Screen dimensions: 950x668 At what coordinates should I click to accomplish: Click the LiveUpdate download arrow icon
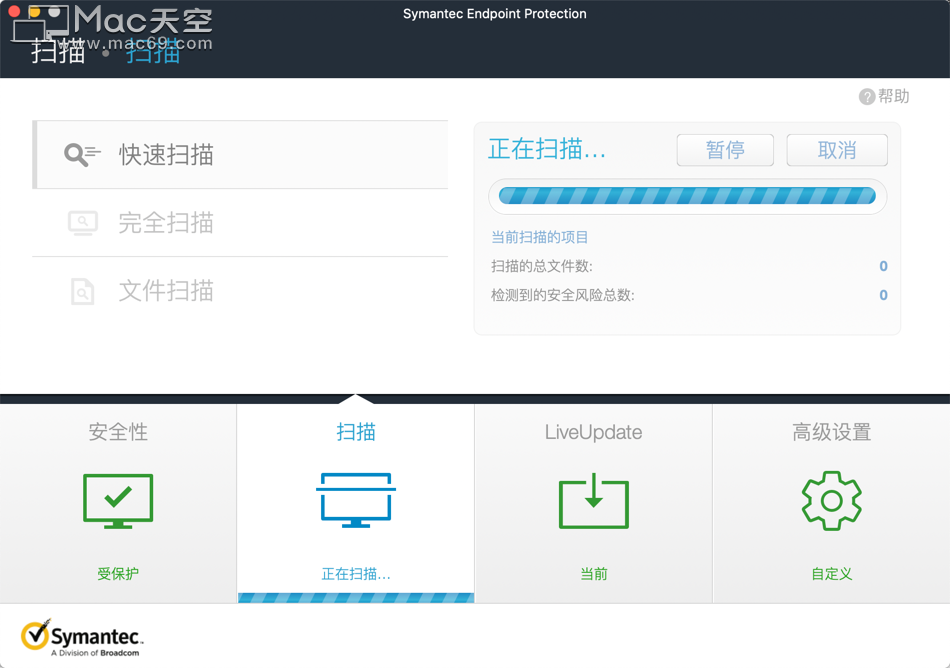tap(594, 500)
